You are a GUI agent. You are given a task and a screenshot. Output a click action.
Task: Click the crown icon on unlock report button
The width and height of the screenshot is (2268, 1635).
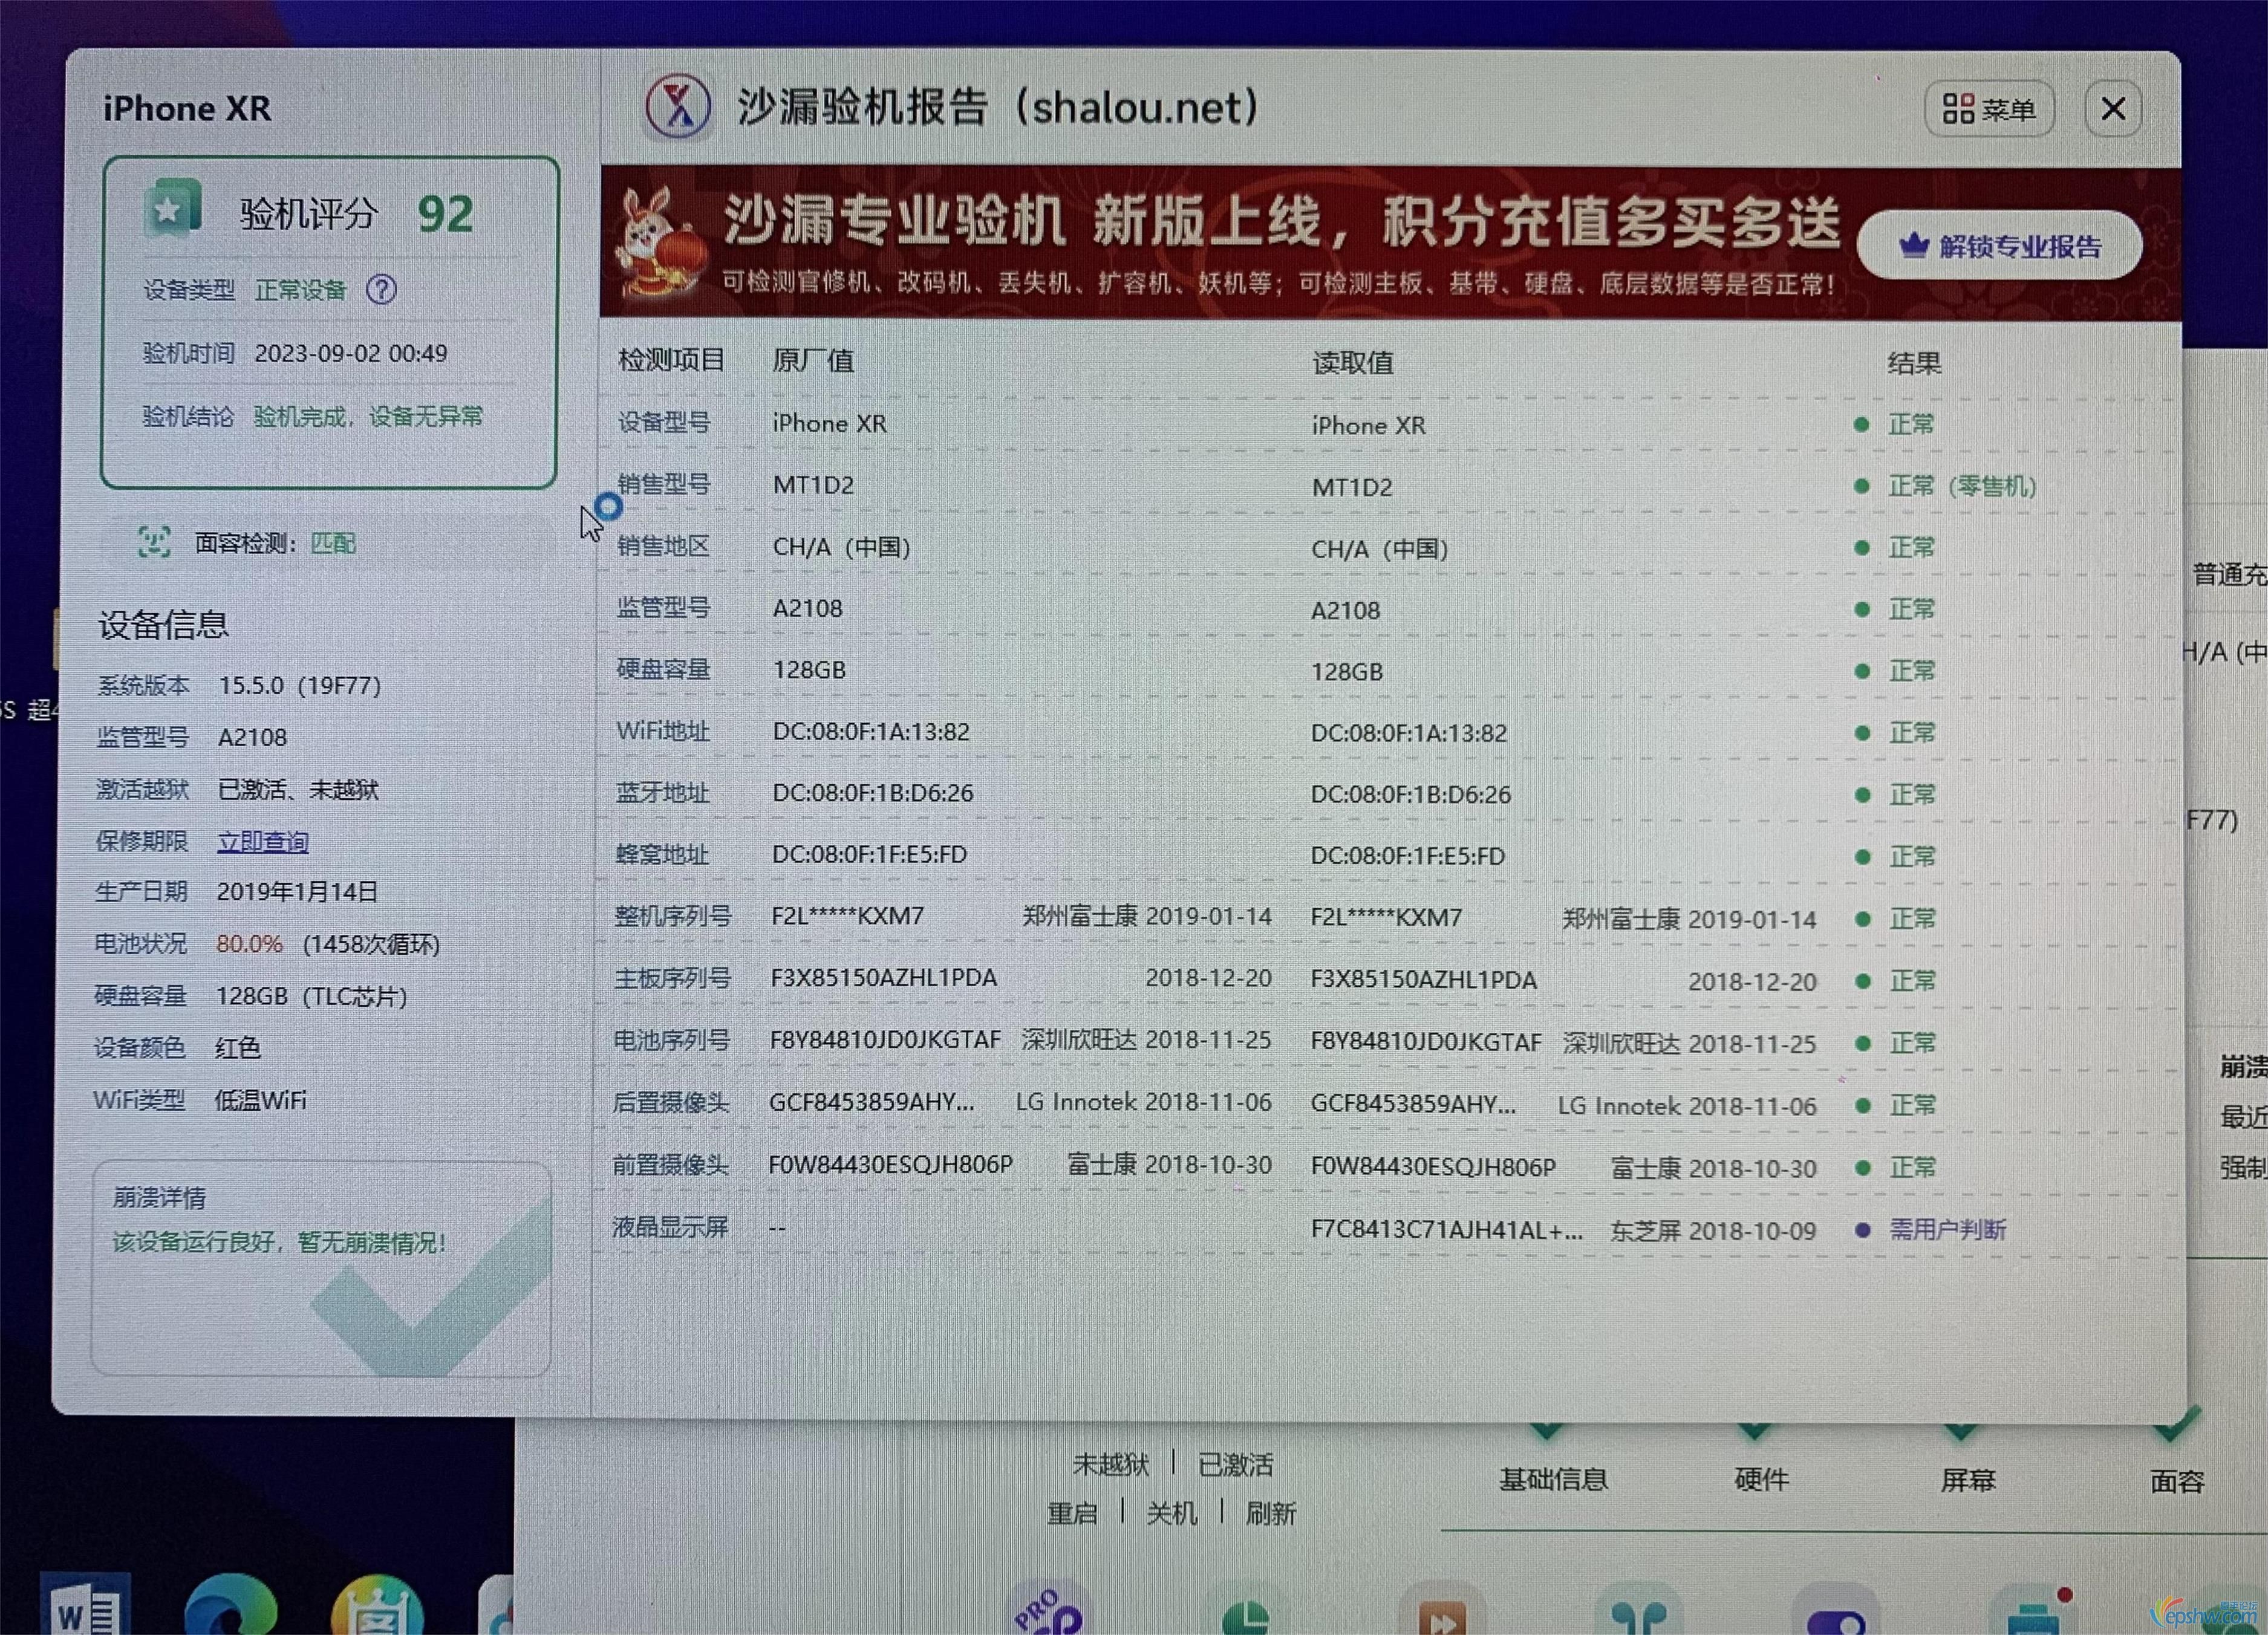coord(1913,245)
